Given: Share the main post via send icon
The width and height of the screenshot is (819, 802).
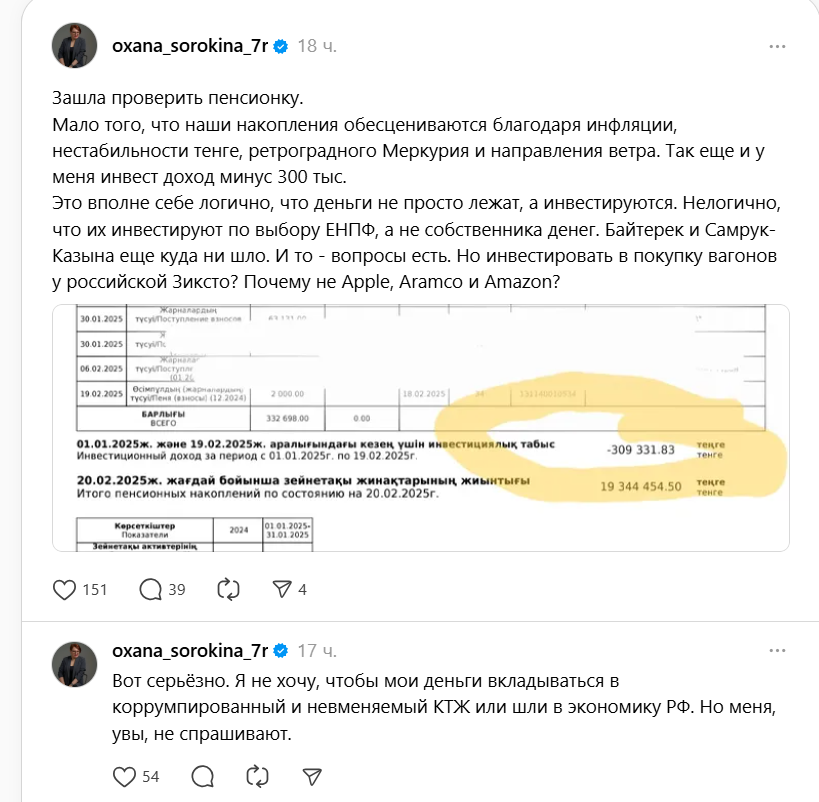Looking at the screenshot, I should tap(282, 590).
